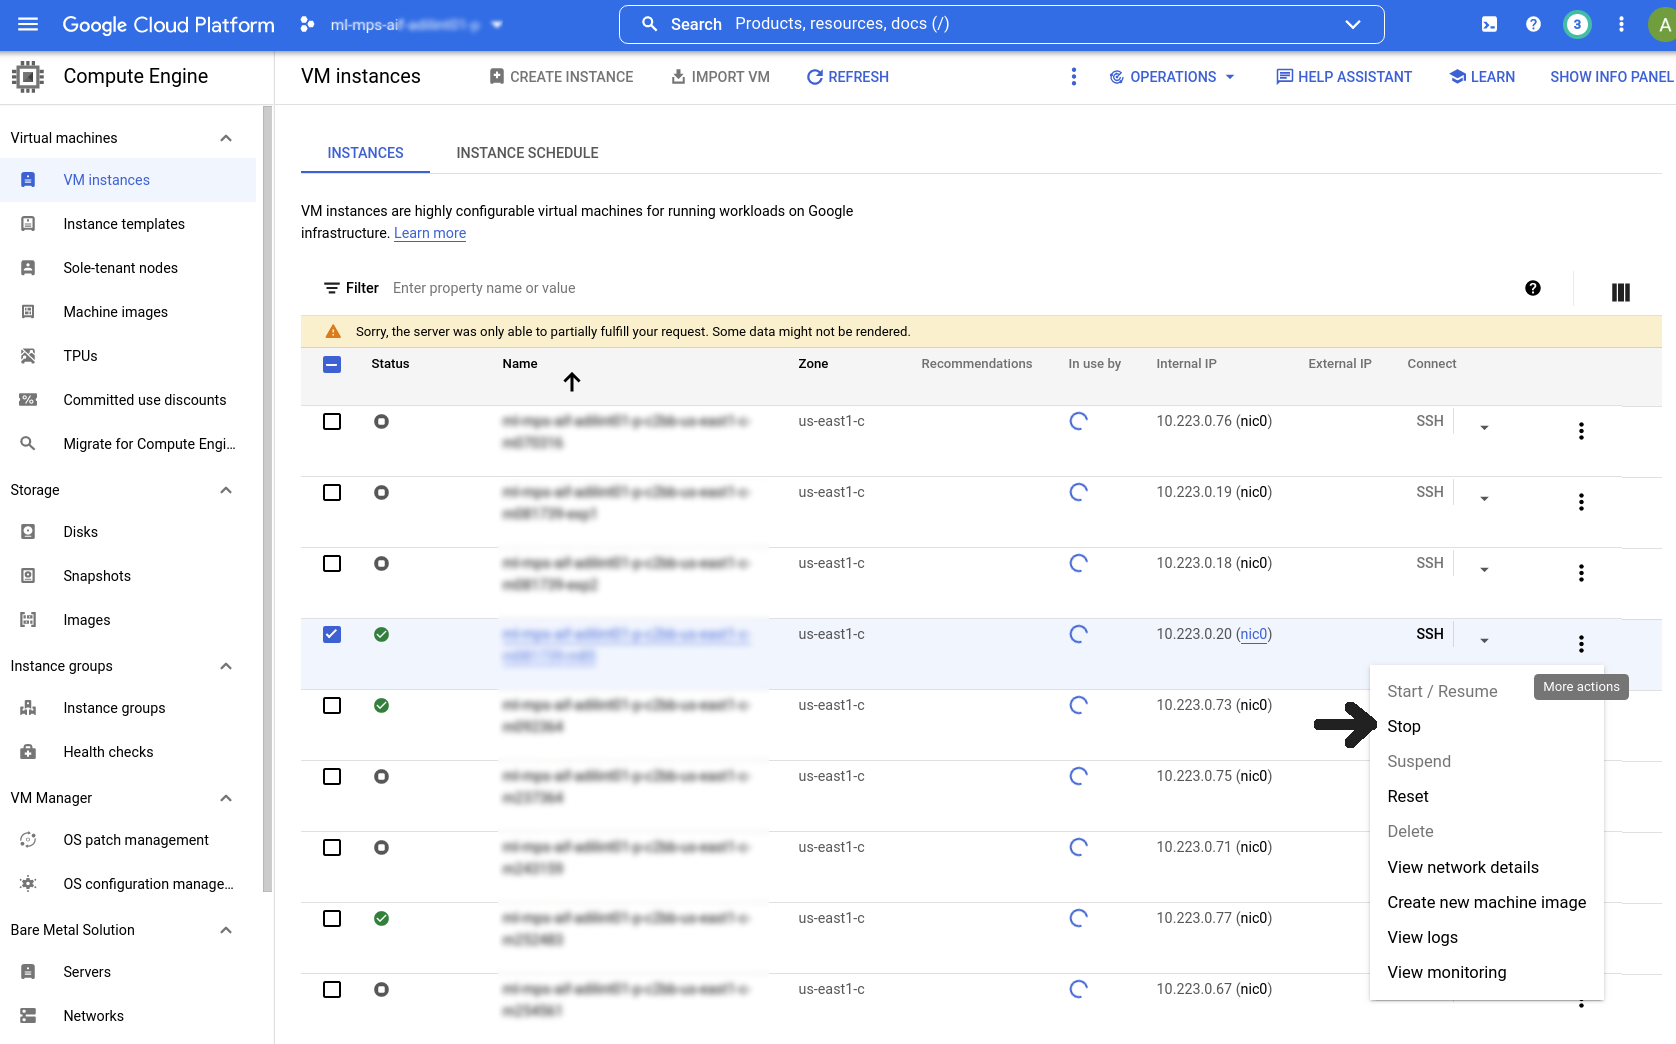Viewport: 1676px width, 1044px height.
Task: Click the Create Instance button
Action: point(561,77)
